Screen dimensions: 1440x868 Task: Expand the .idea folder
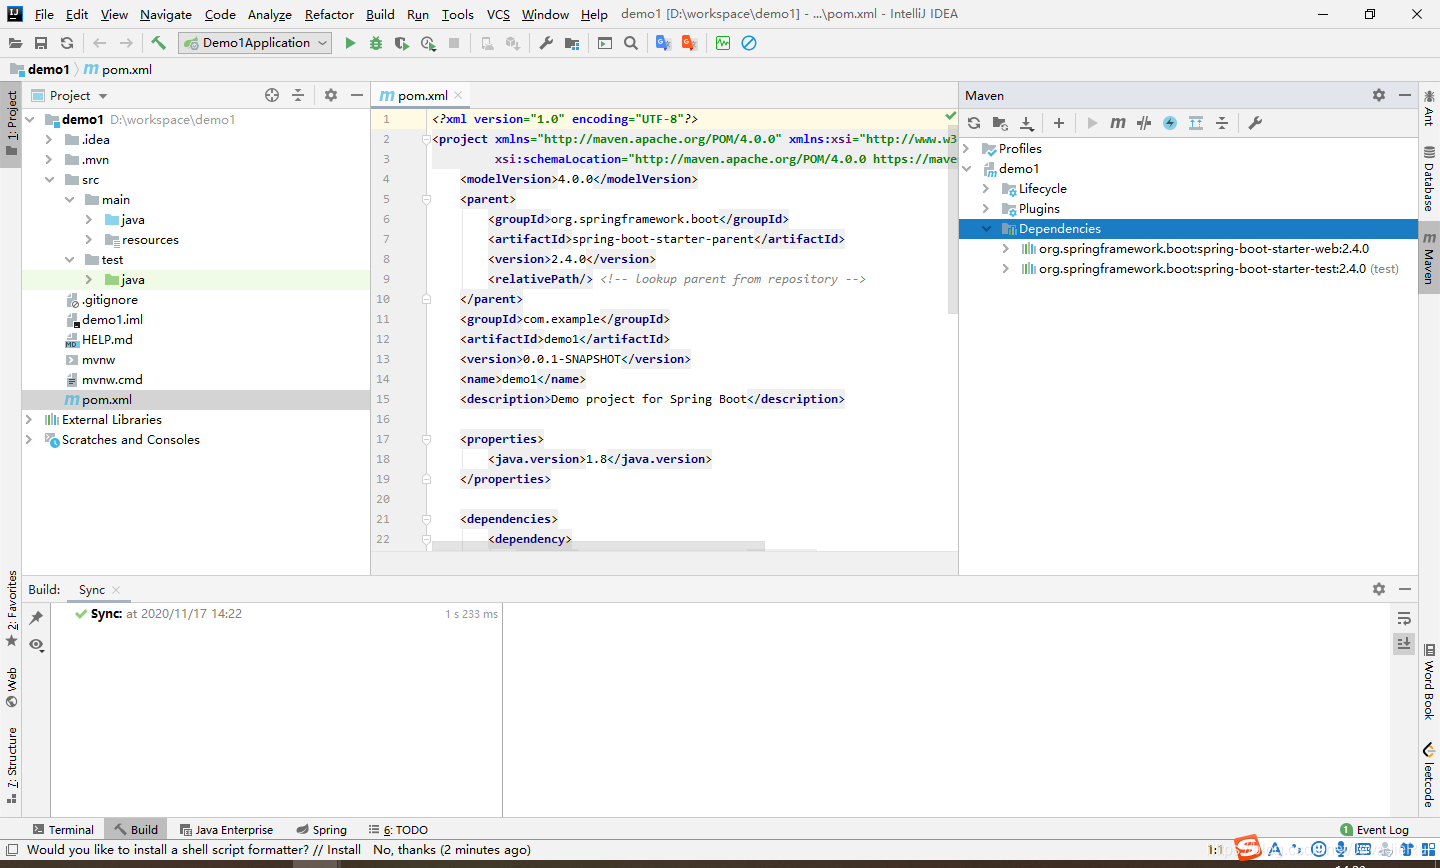[x=49, y=140]
